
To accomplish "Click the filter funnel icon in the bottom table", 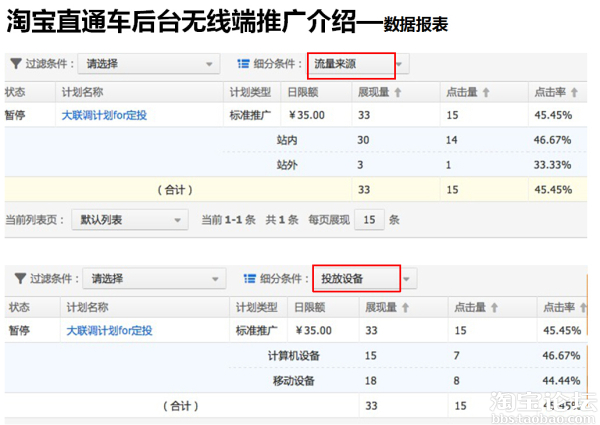I will point(20,278).
